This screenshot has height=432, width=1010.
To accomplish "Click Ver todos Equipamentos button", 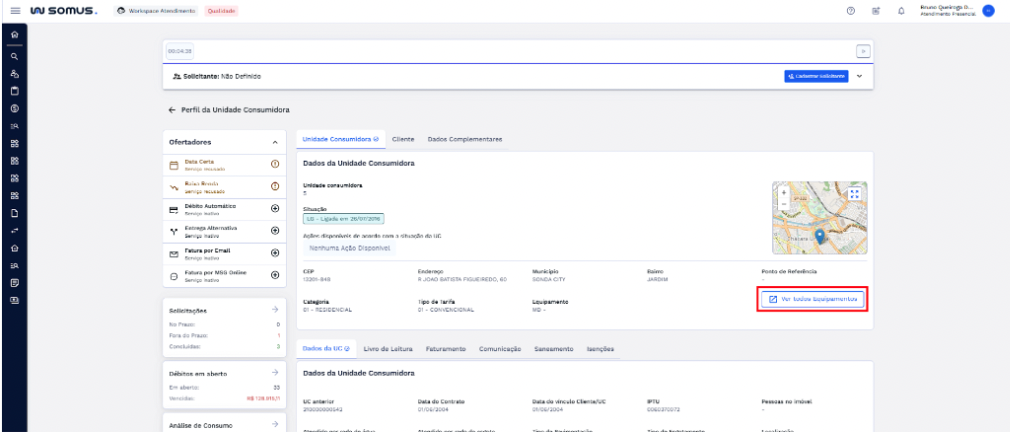I will [812, 299].
